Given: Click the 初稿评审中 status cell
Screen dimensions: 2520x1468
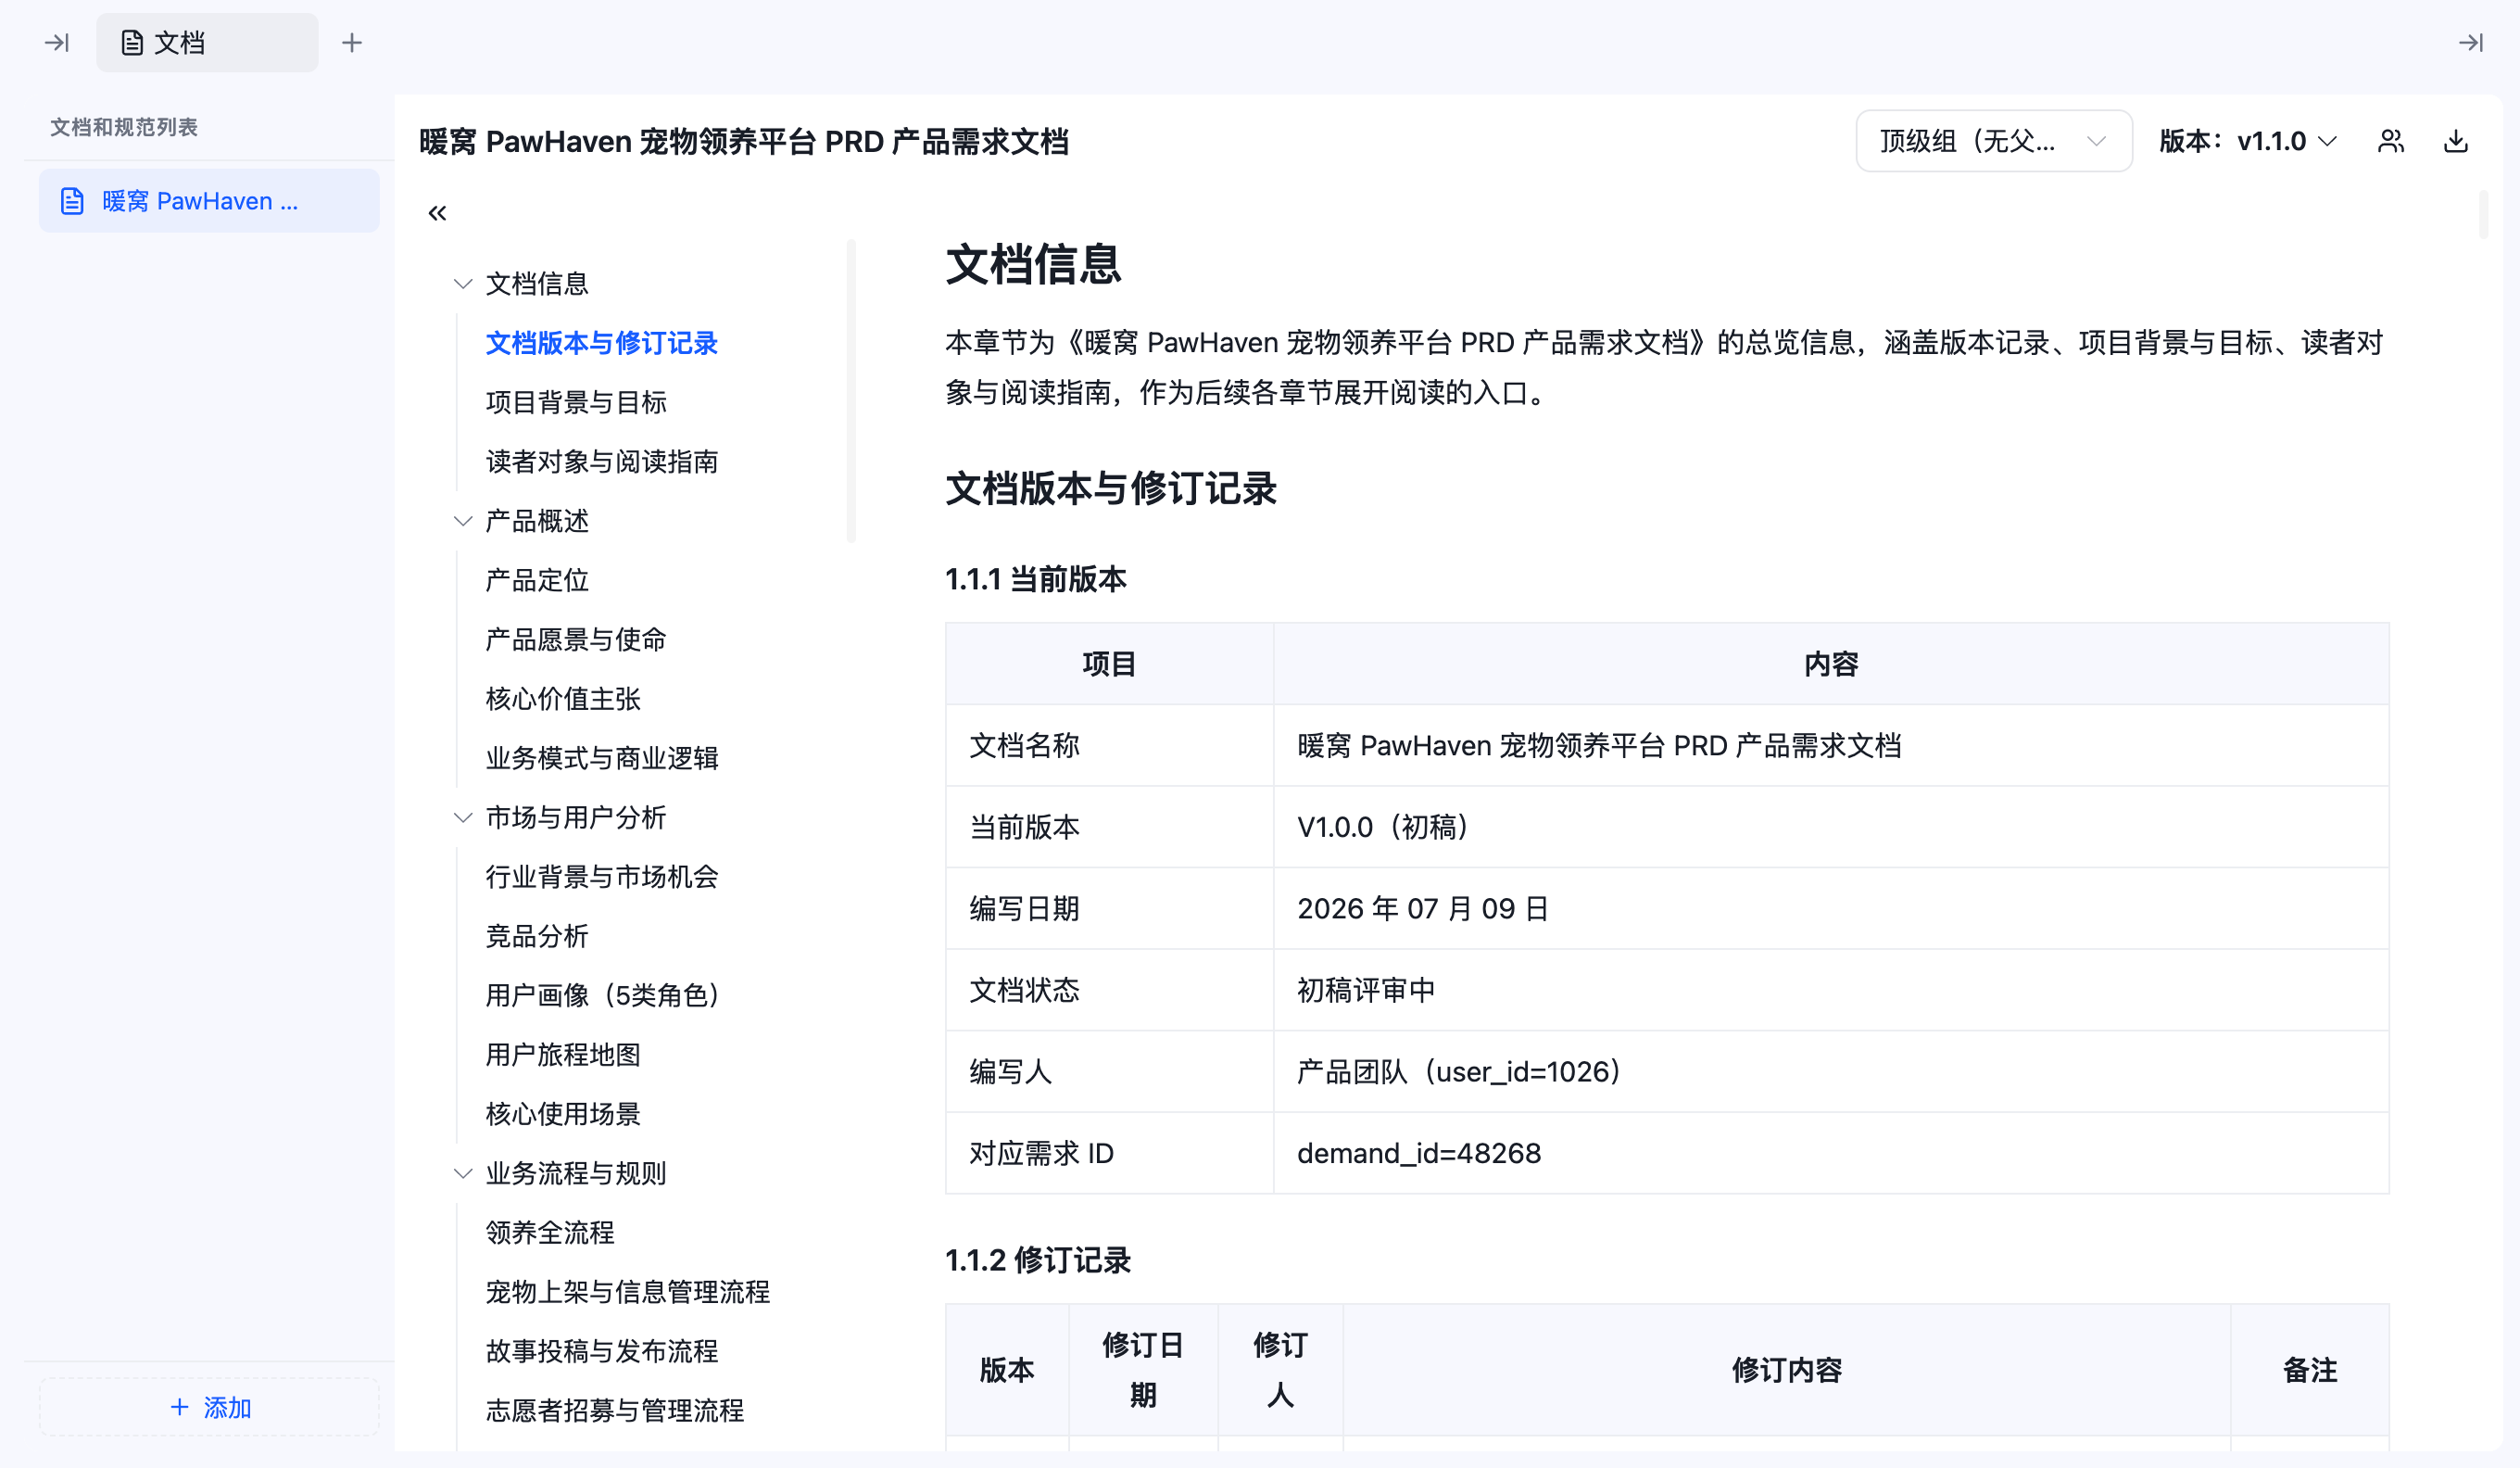Looking at the screenshot, I should click(x=1831, y=990).
